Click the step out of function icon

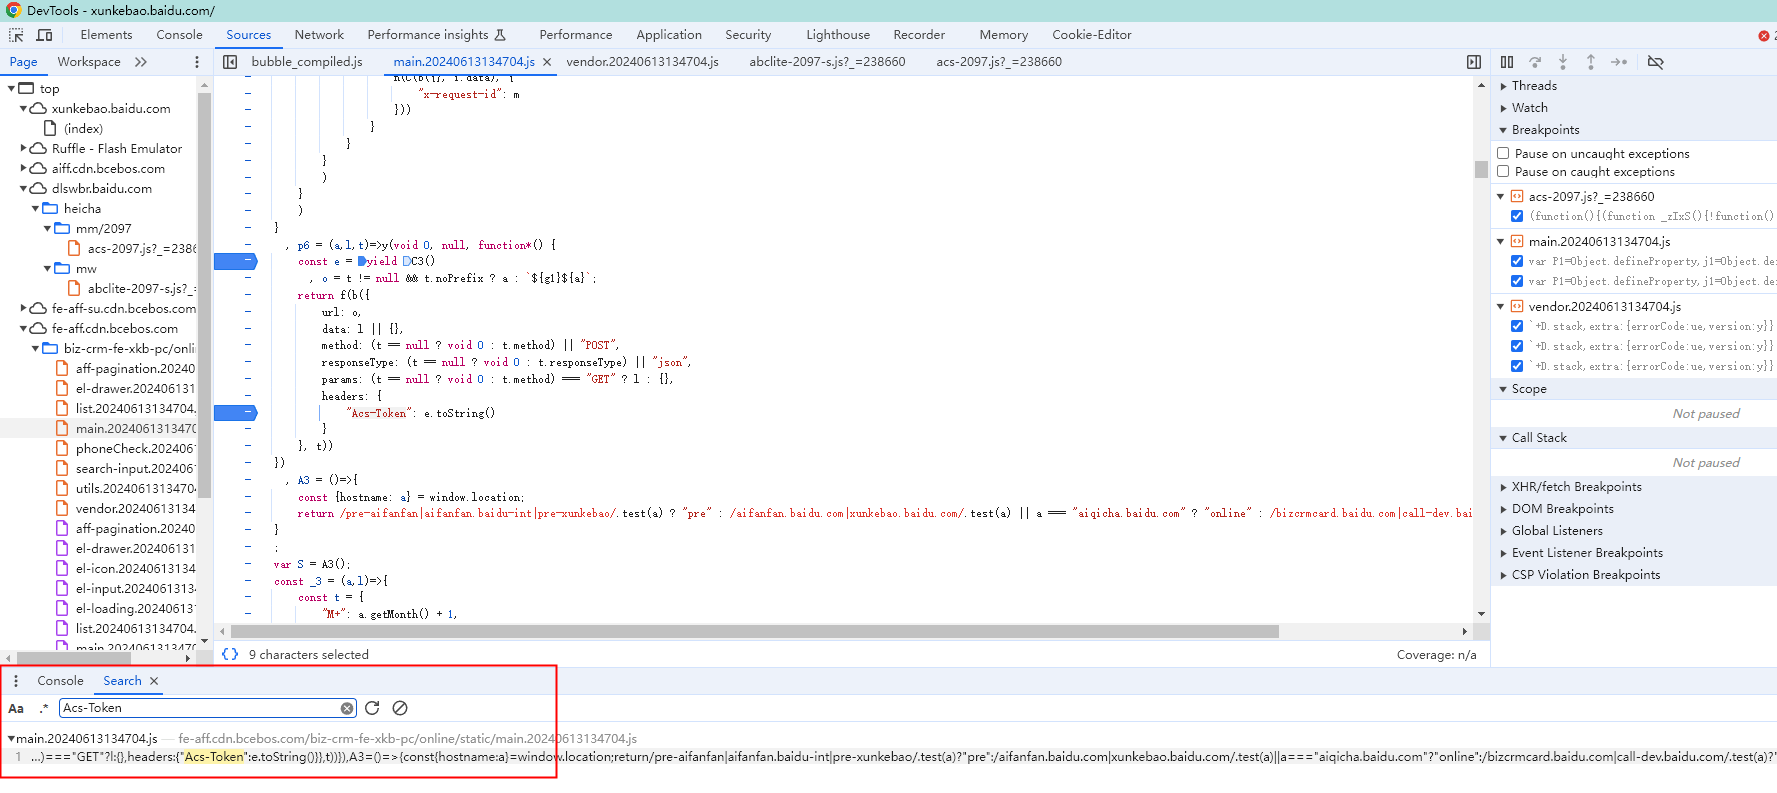tap(1591, 62)
